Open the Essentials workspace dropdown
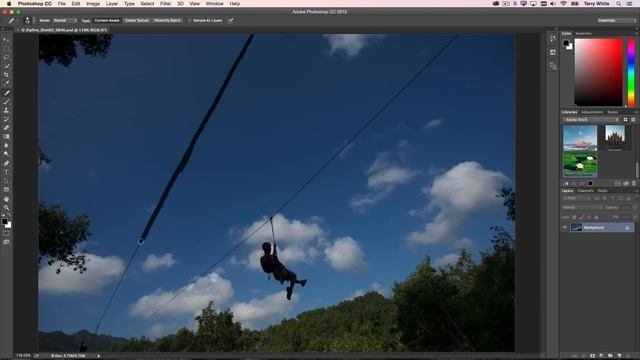 point(616,20)
